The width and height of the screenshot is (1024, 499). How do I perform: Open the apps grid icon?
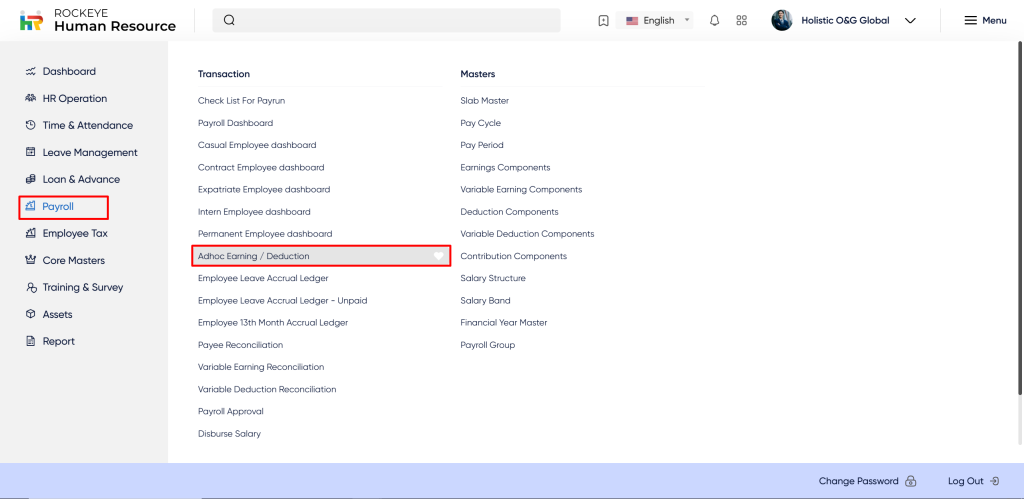741,20
